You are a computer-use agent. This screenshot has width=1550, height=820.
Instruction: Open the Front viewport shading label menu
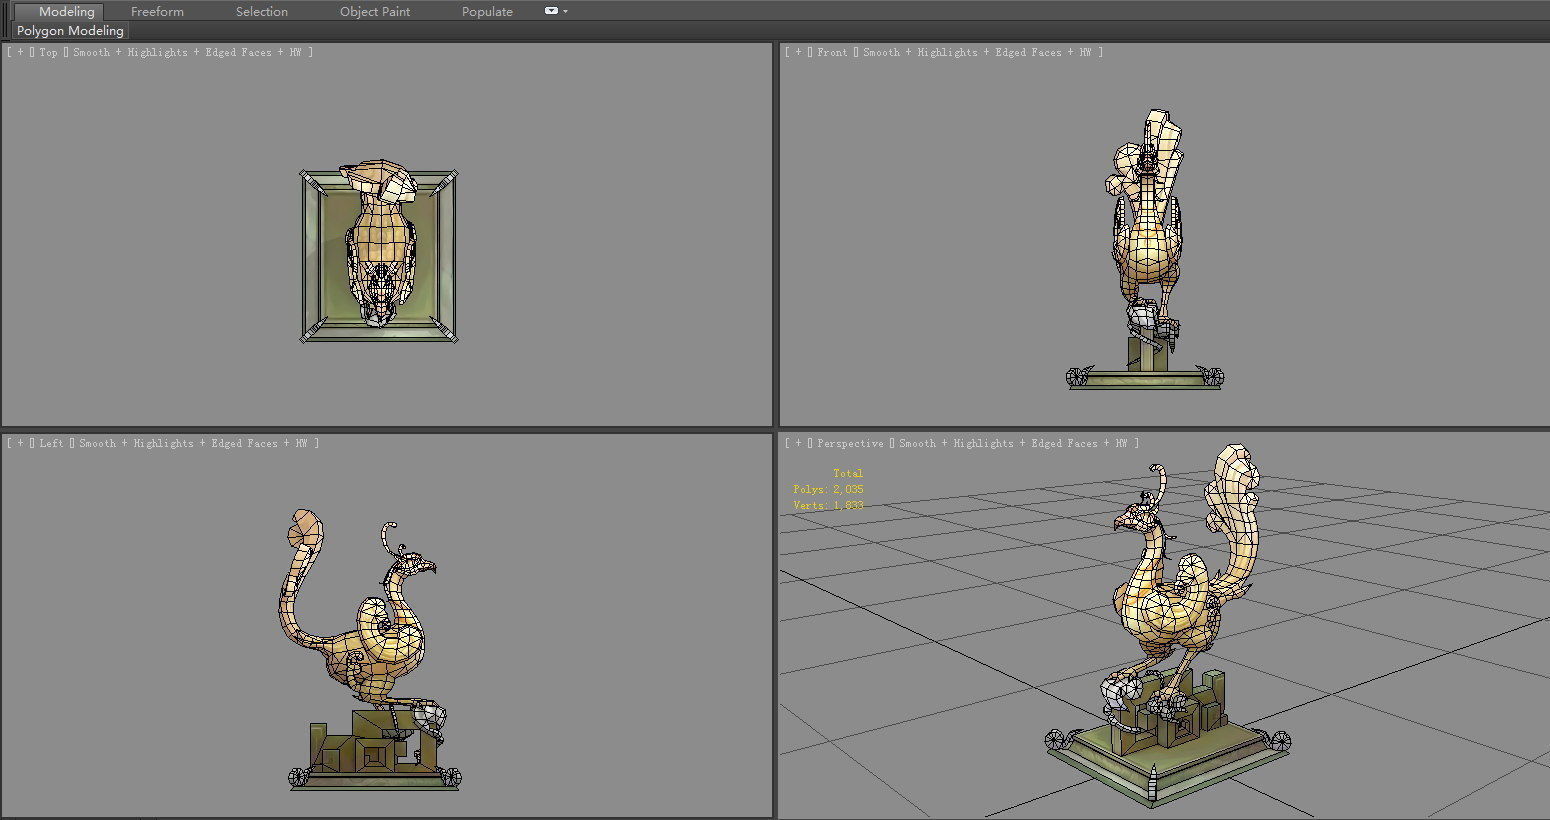point(977,52)
